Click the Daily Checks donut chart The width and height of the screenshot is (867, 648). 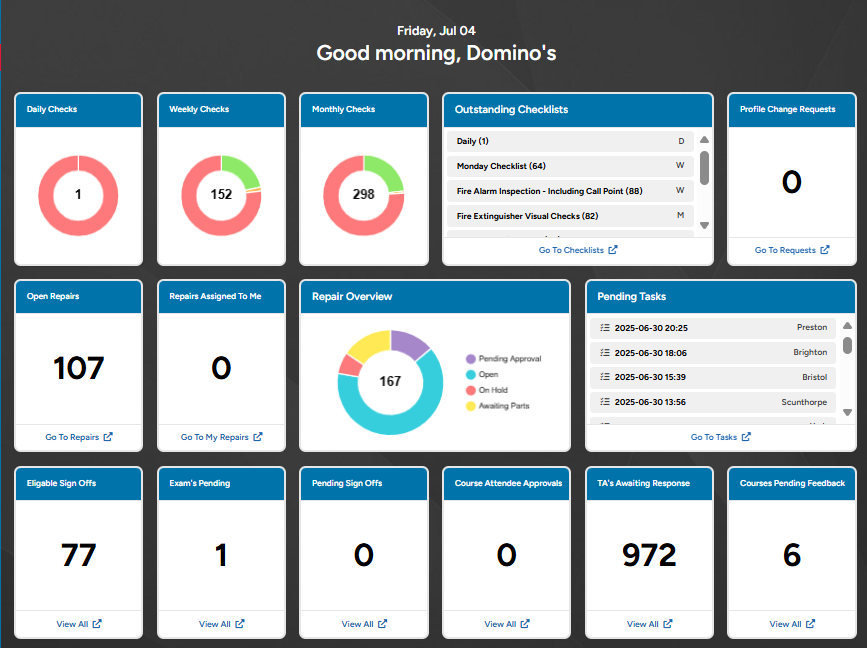(79, 195)
